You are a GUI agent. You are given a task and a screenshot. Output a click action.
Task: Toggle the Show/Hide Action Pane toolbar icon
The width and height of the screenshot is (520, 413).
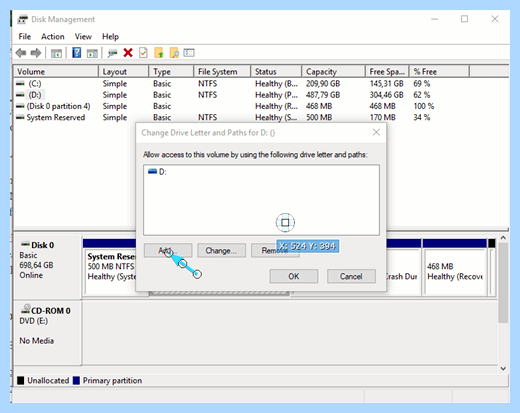coord(92,53)
